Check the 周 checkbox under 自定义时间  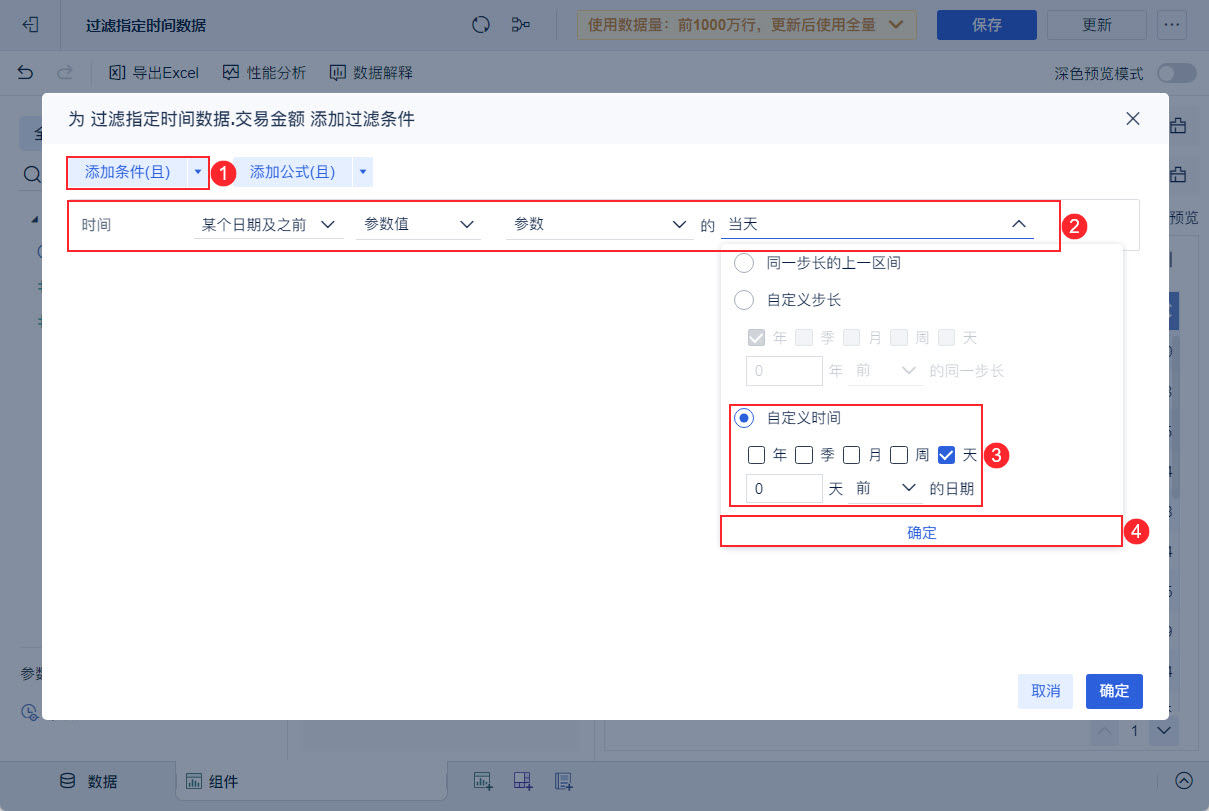899,455
